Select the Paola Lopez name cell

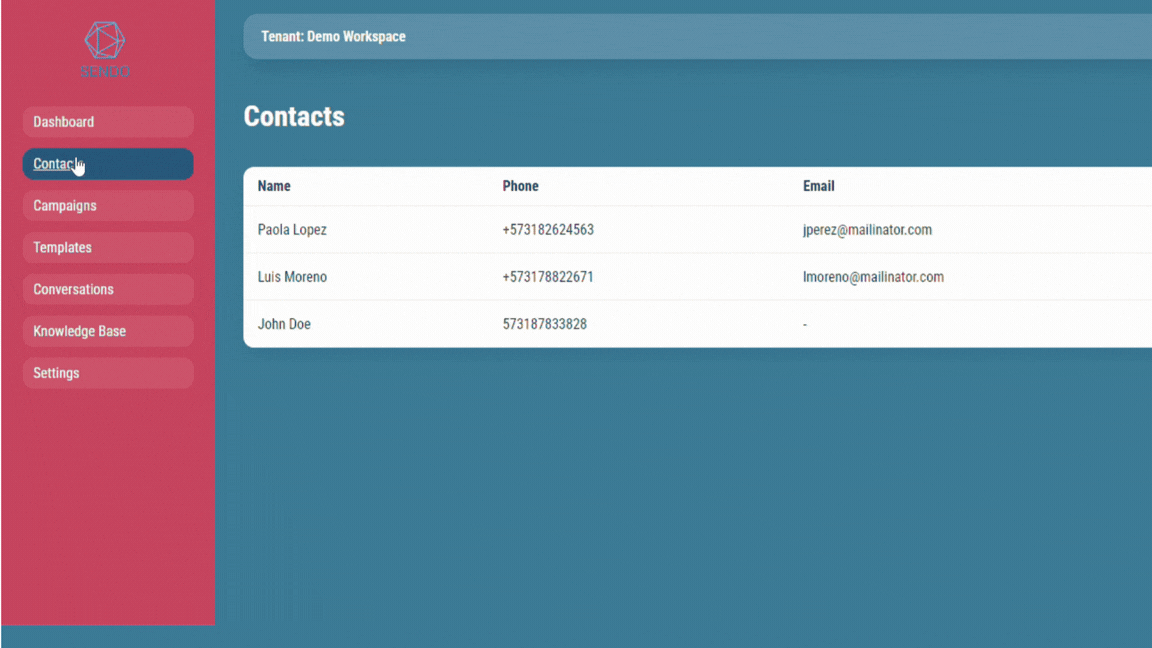[292, 230]
